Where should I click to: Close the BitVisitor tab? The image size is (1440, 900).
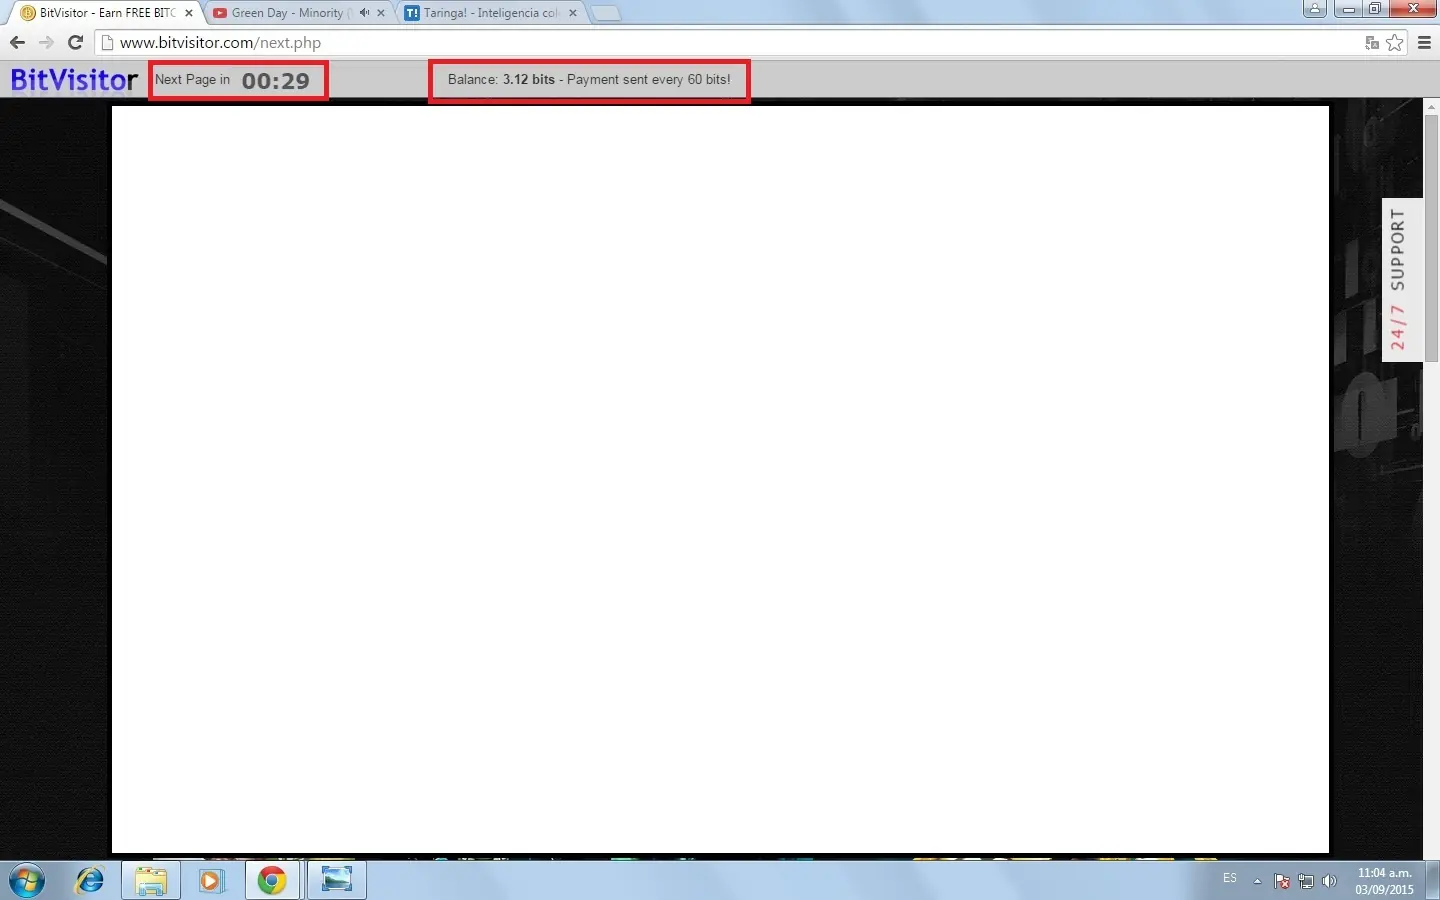(189, 13)
